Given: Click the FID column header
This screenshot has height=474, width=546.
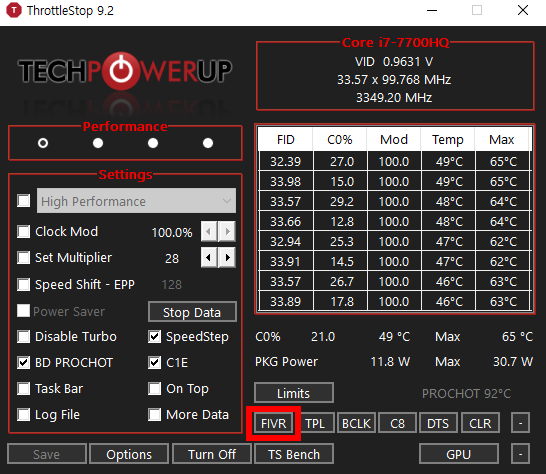Looking at the screenshot, I should pyautogui.click(x=286, y=139).
